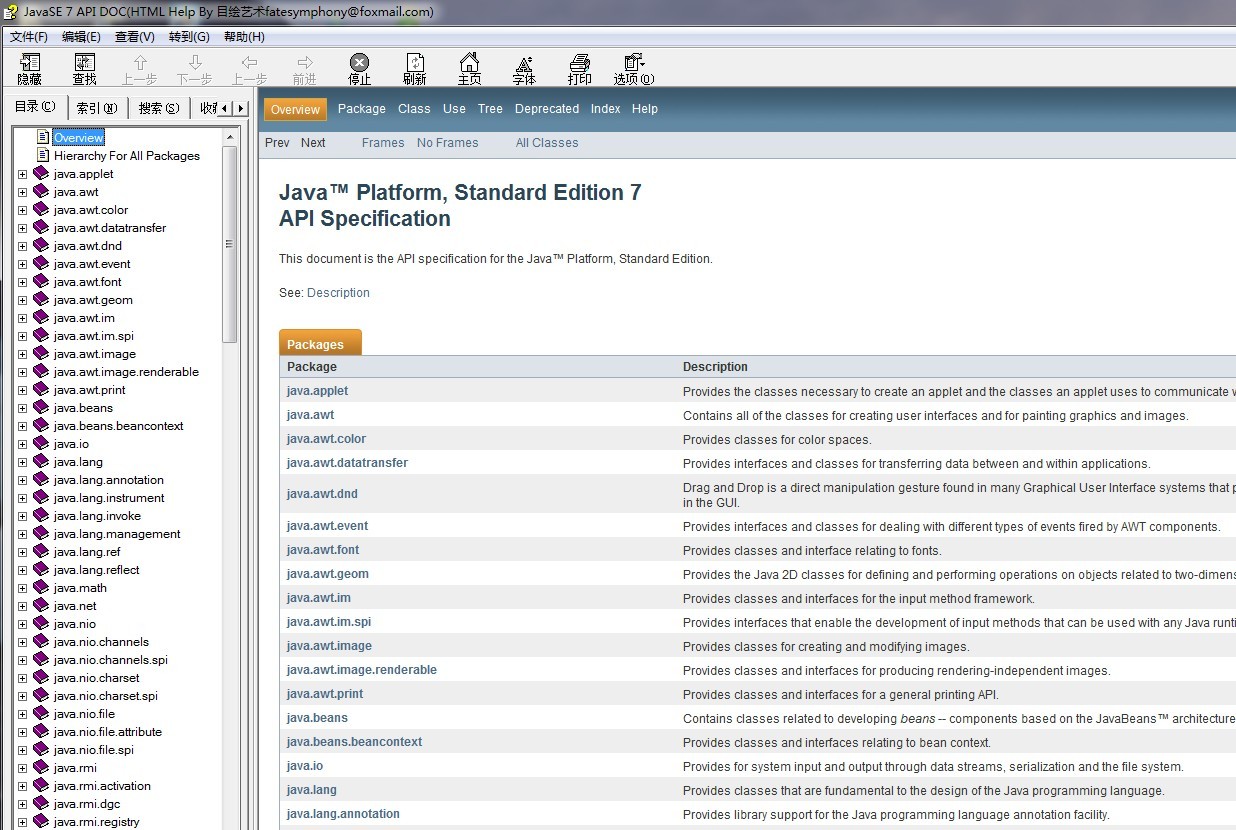
Task: Click the book icon for java.net
Action: tap(41, 605)
